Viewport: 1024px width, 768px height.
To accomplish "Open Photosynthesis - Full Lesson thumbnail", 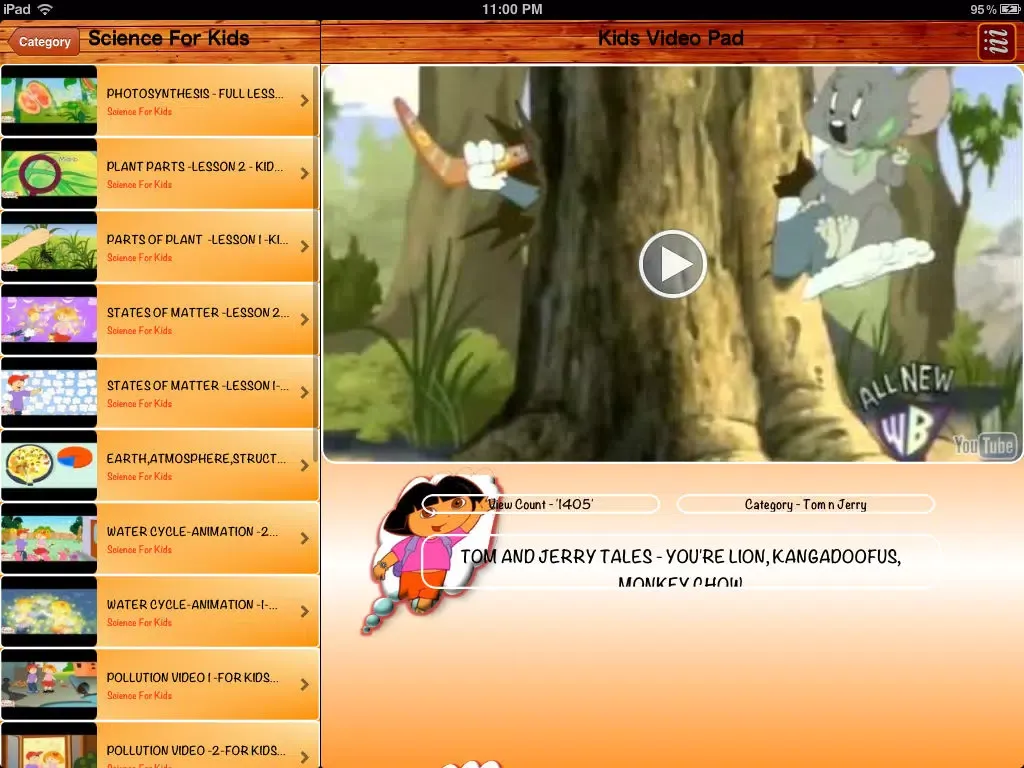I will [x=49, y=101].
